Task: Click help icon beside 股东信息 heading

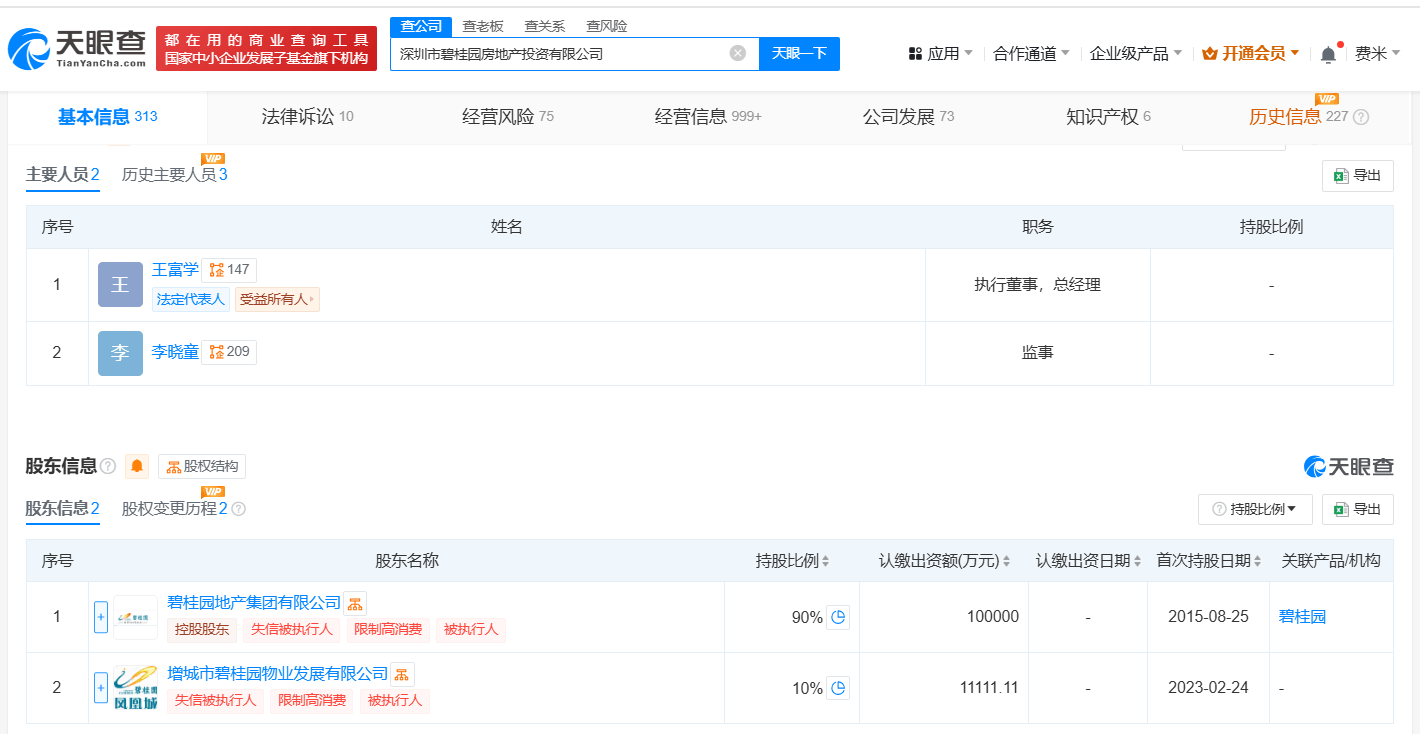Action: [x=108, y=466]
